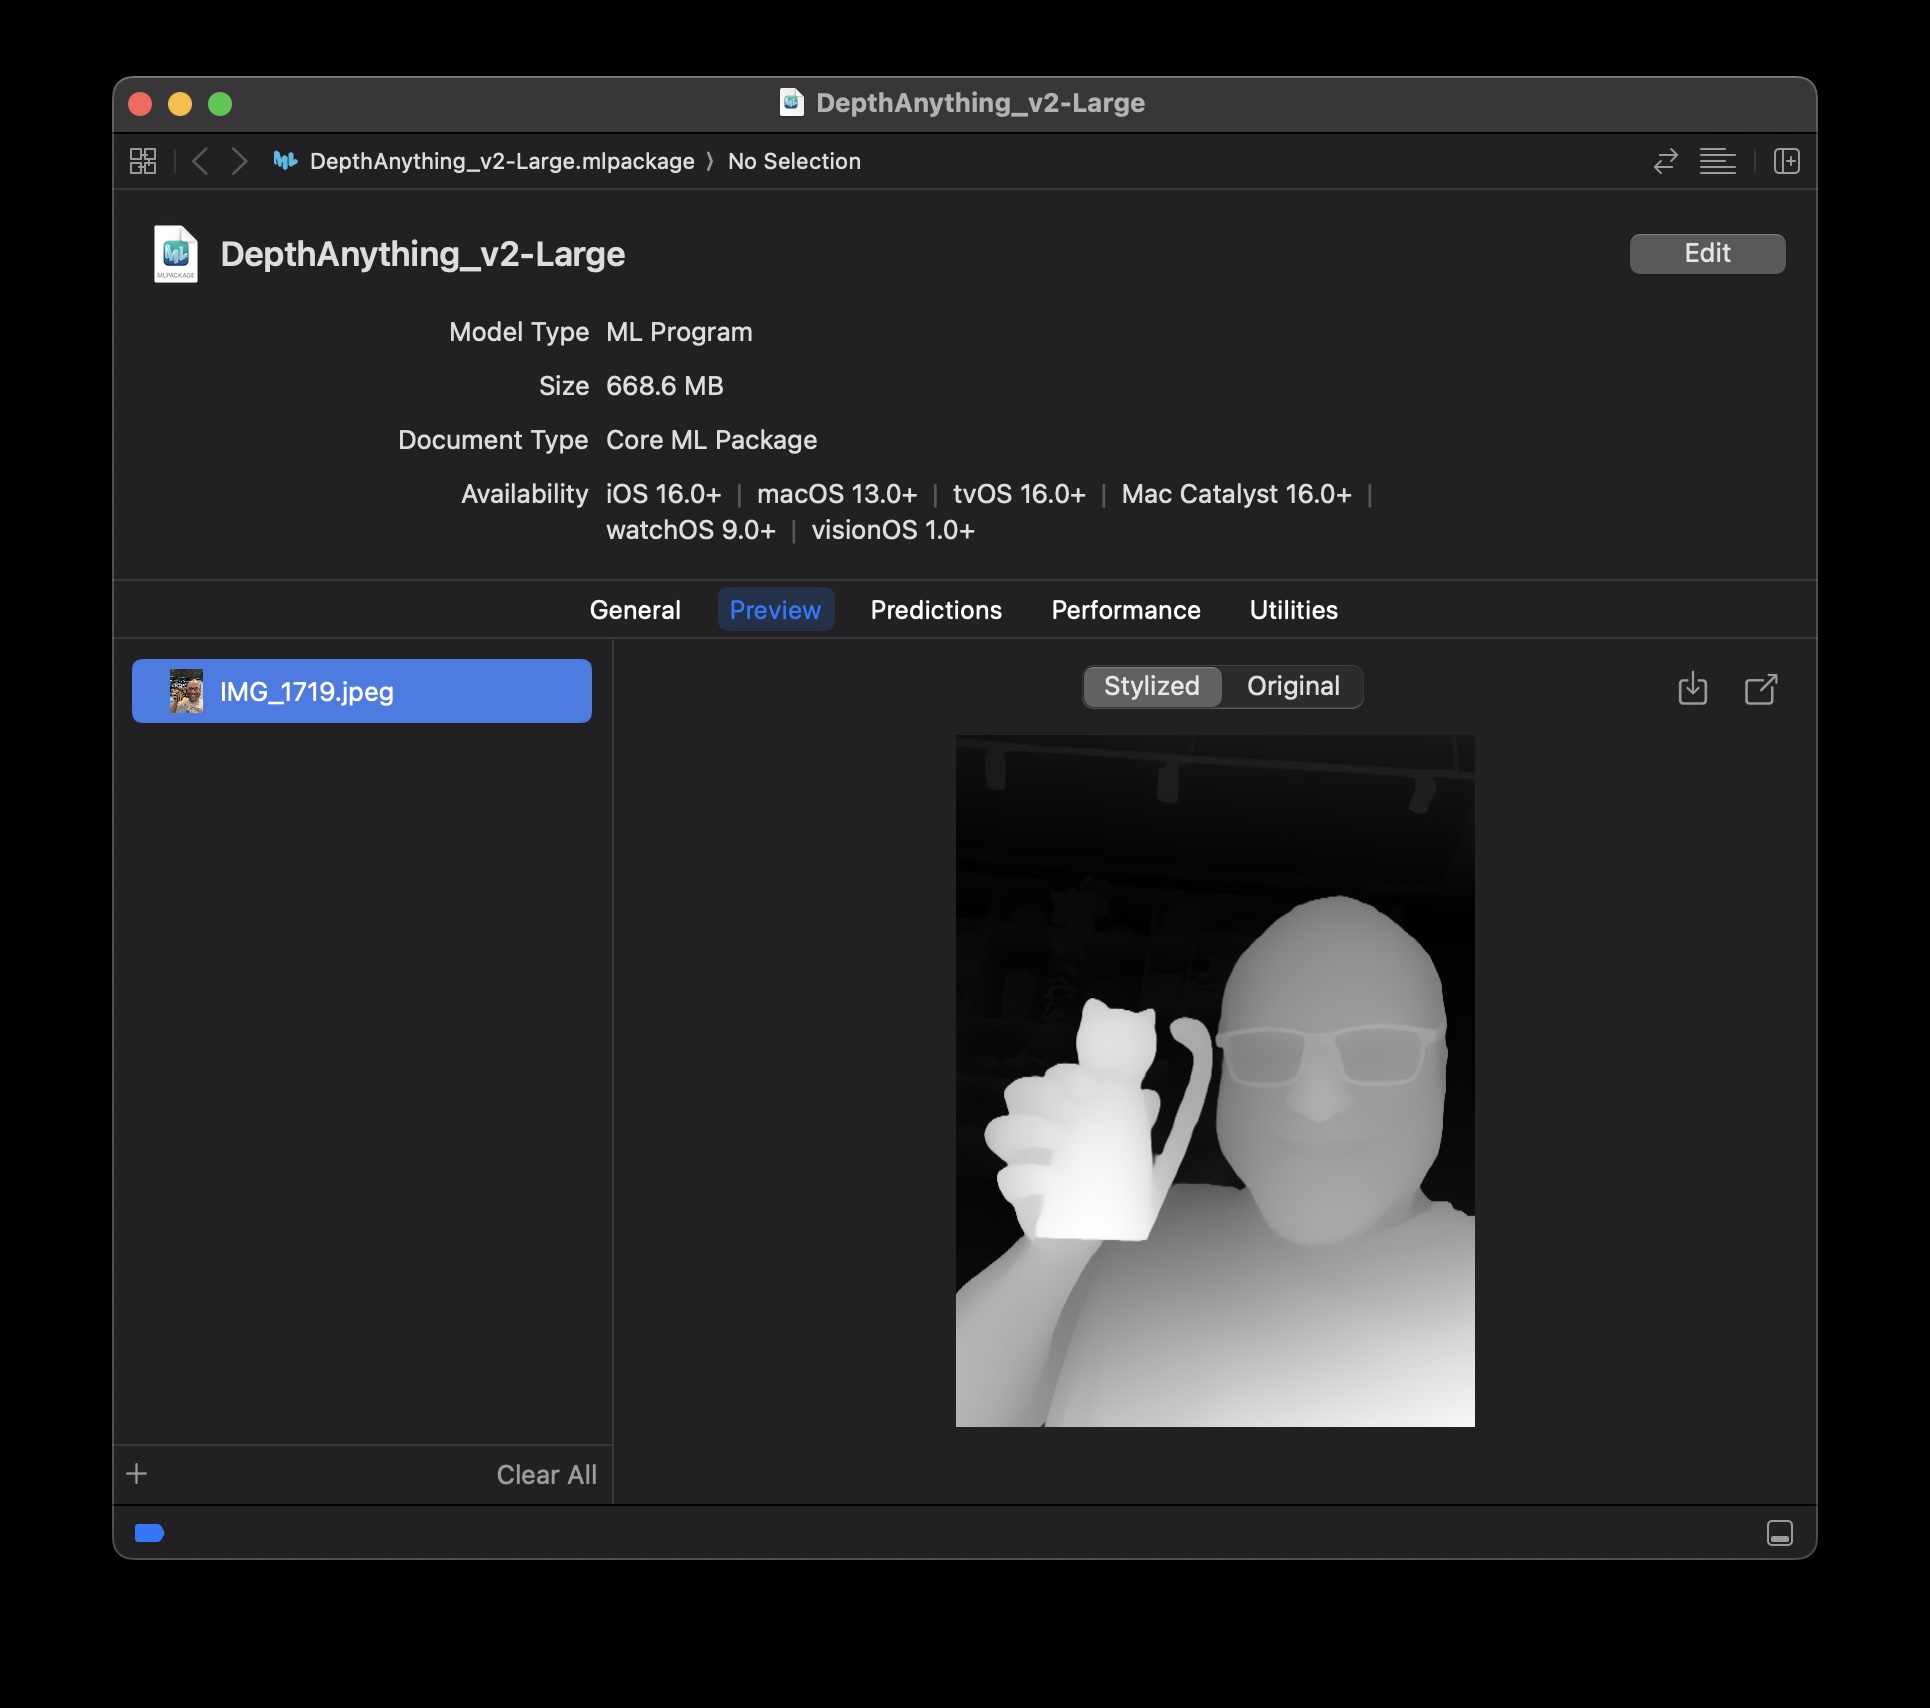The height and width of the screenshot is (1708, 1930).
Task: Toggle the code review arrows icon
Action: (1664, 161)
